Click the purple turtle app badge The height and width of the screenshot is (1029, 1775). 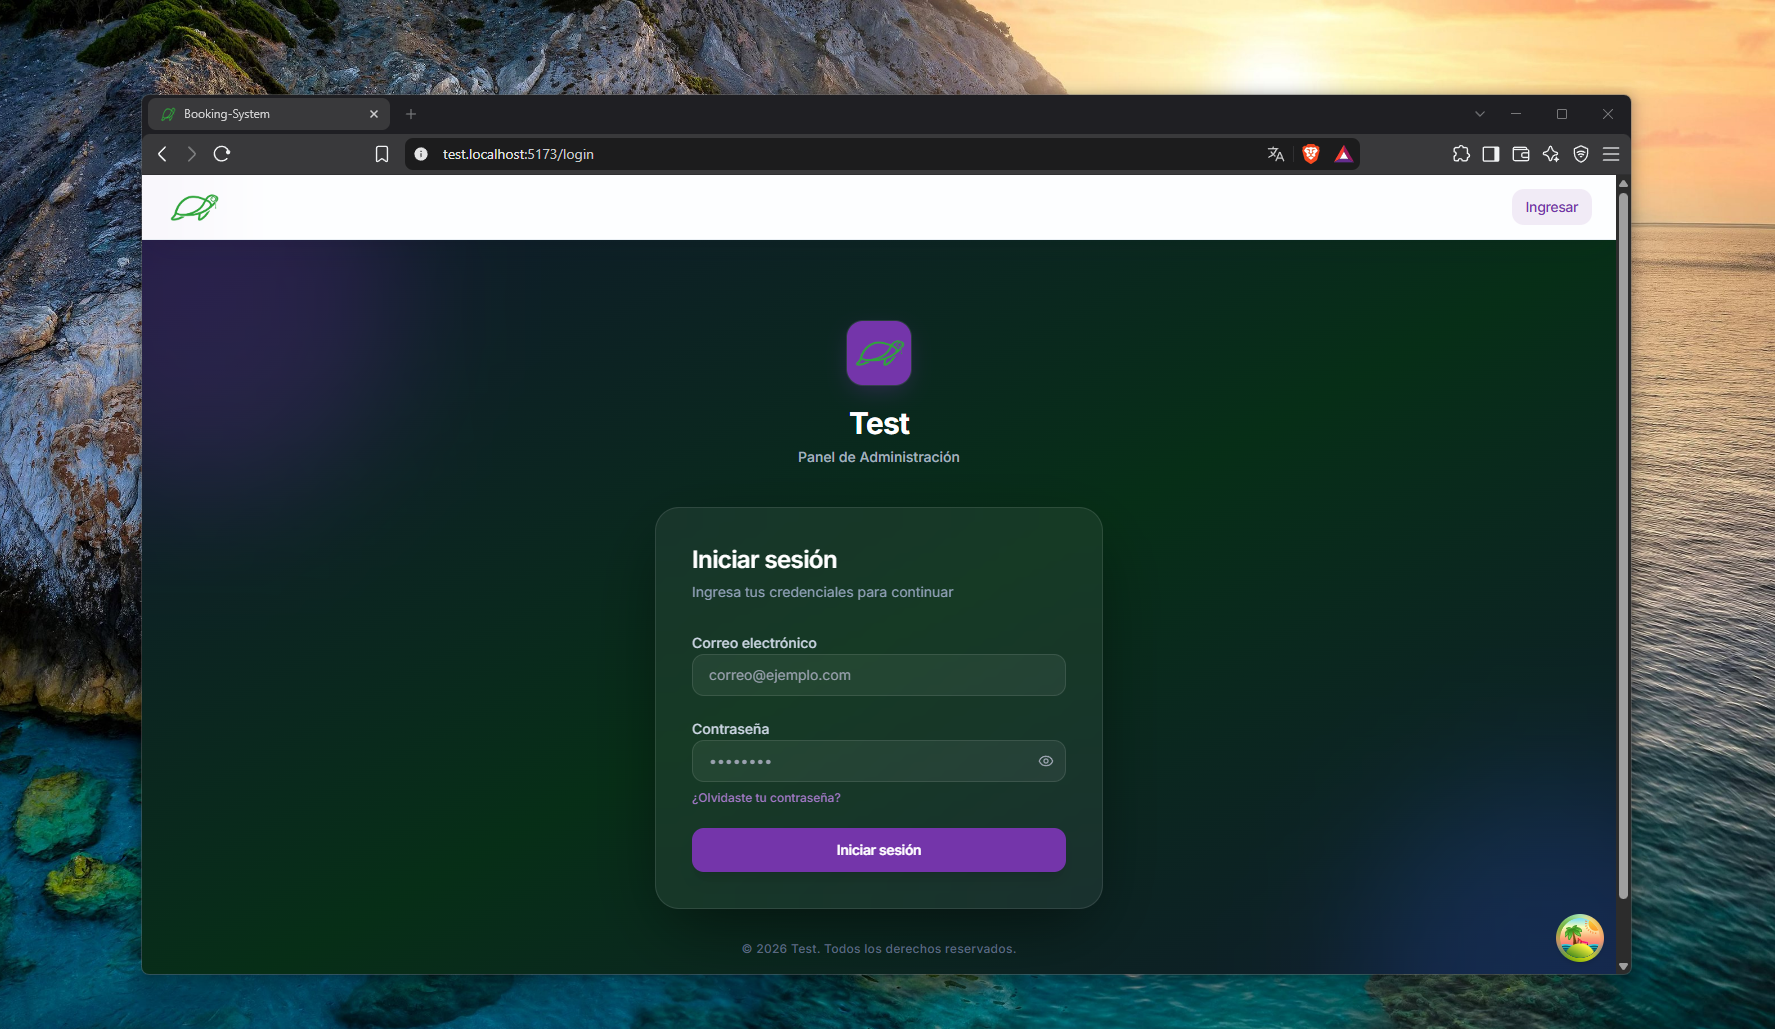[x=879, y=353]
